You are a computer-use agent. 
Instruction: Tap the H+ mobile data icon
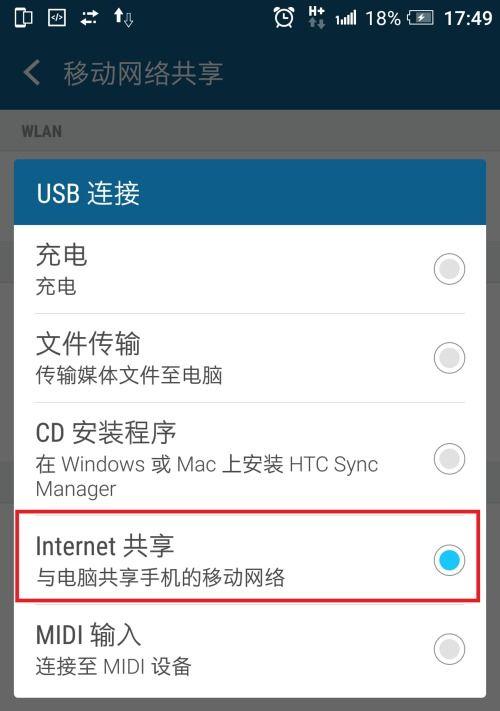click(316, 18)
